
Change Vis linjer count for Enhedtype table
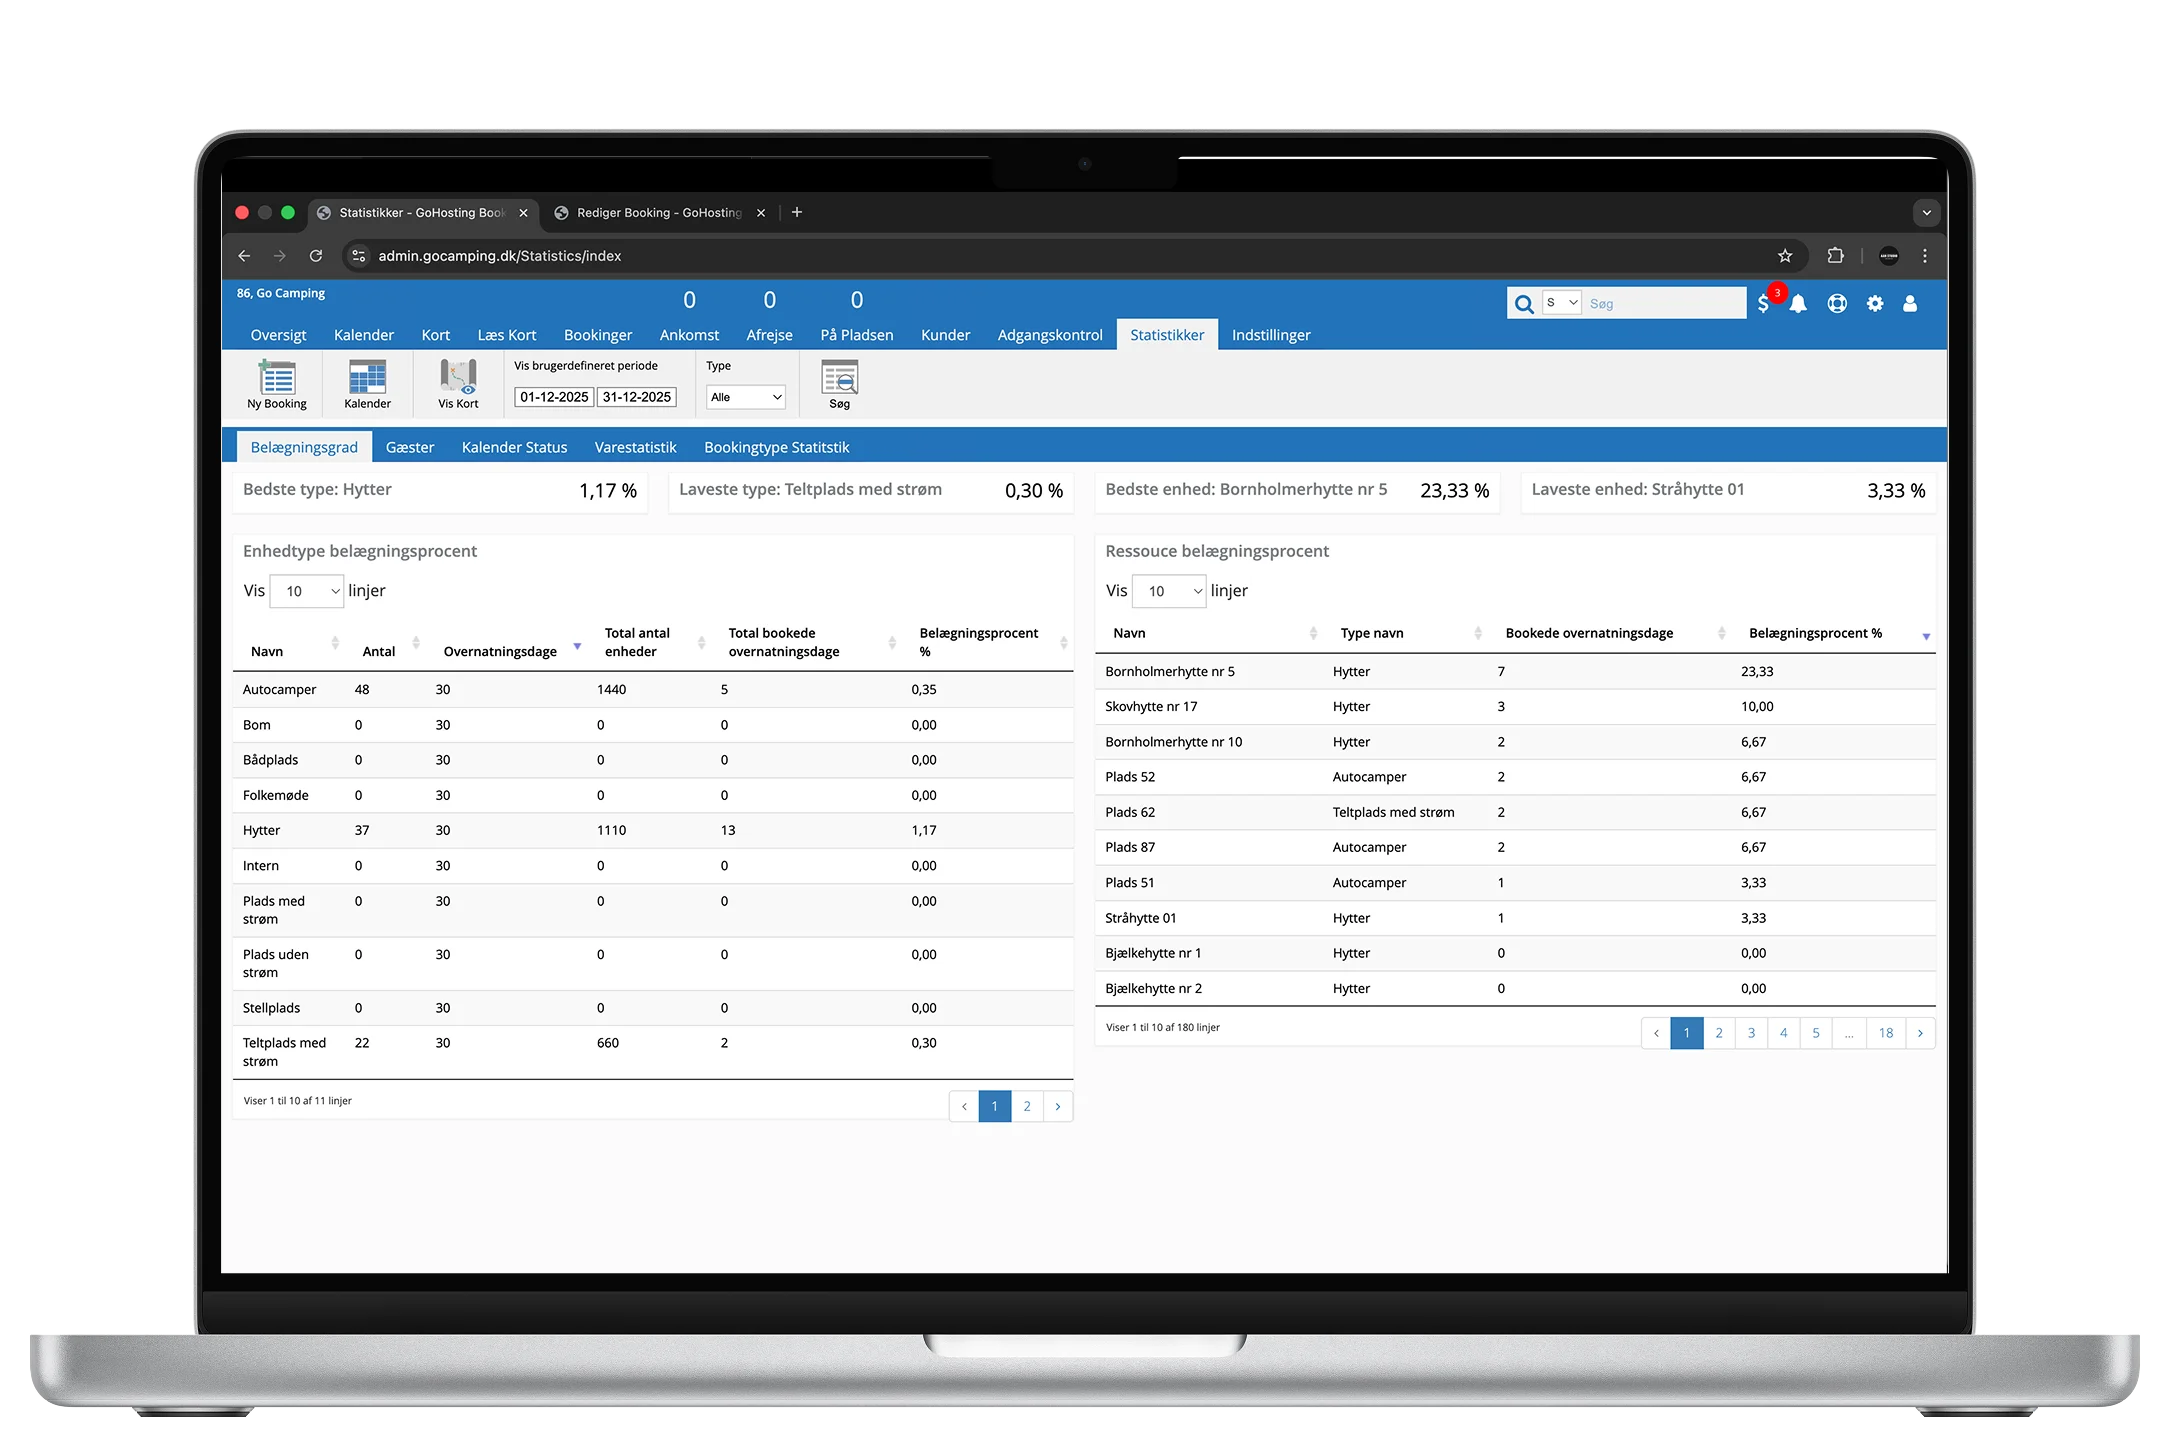307,591
